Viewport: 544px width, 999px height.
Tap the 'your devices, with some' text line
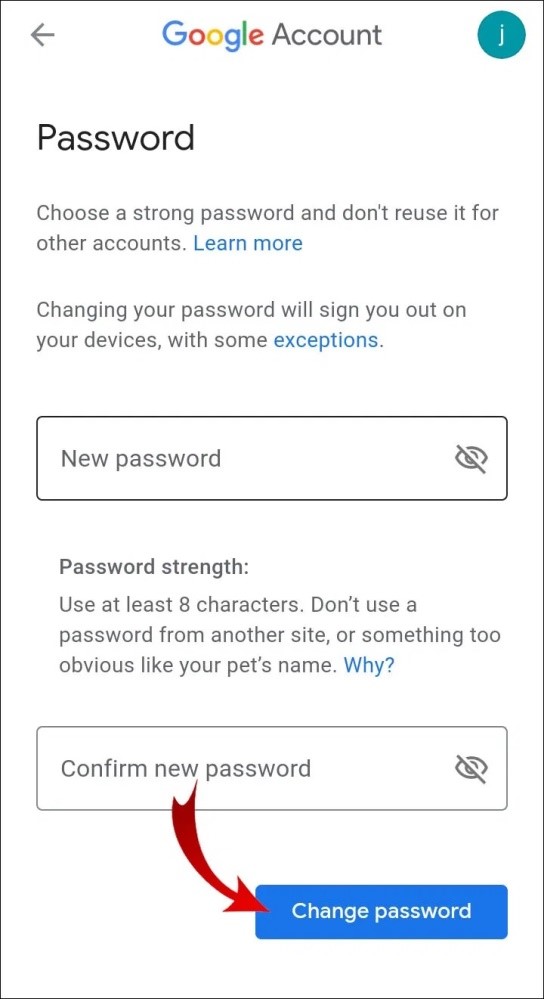[152, 340]
